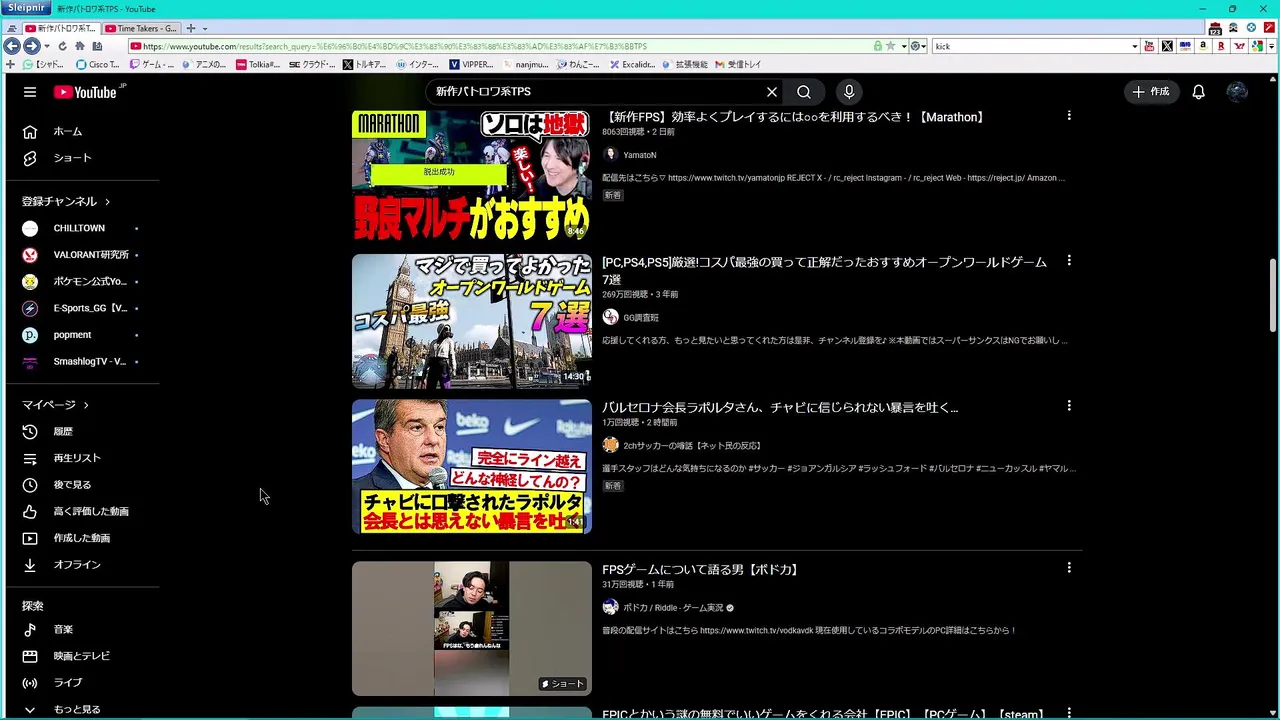Open the GG調査班 channel link
The width and height of the screenshot is (1280, 720).
(641, 317)
